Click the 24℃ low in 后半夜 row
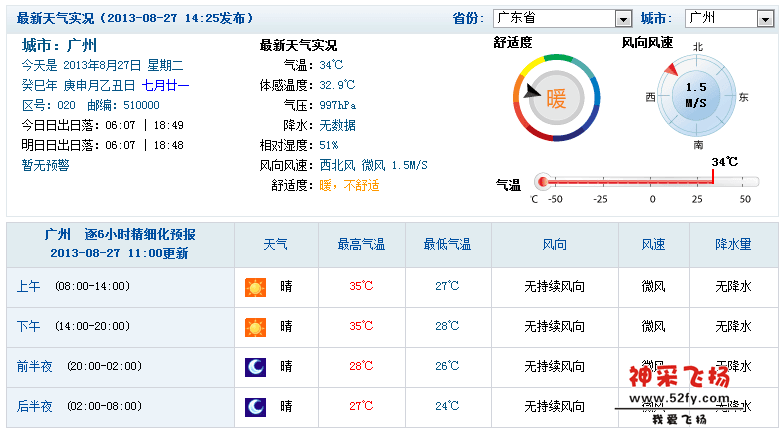Viewport: 781px width, 431px height. pos(447,406)
